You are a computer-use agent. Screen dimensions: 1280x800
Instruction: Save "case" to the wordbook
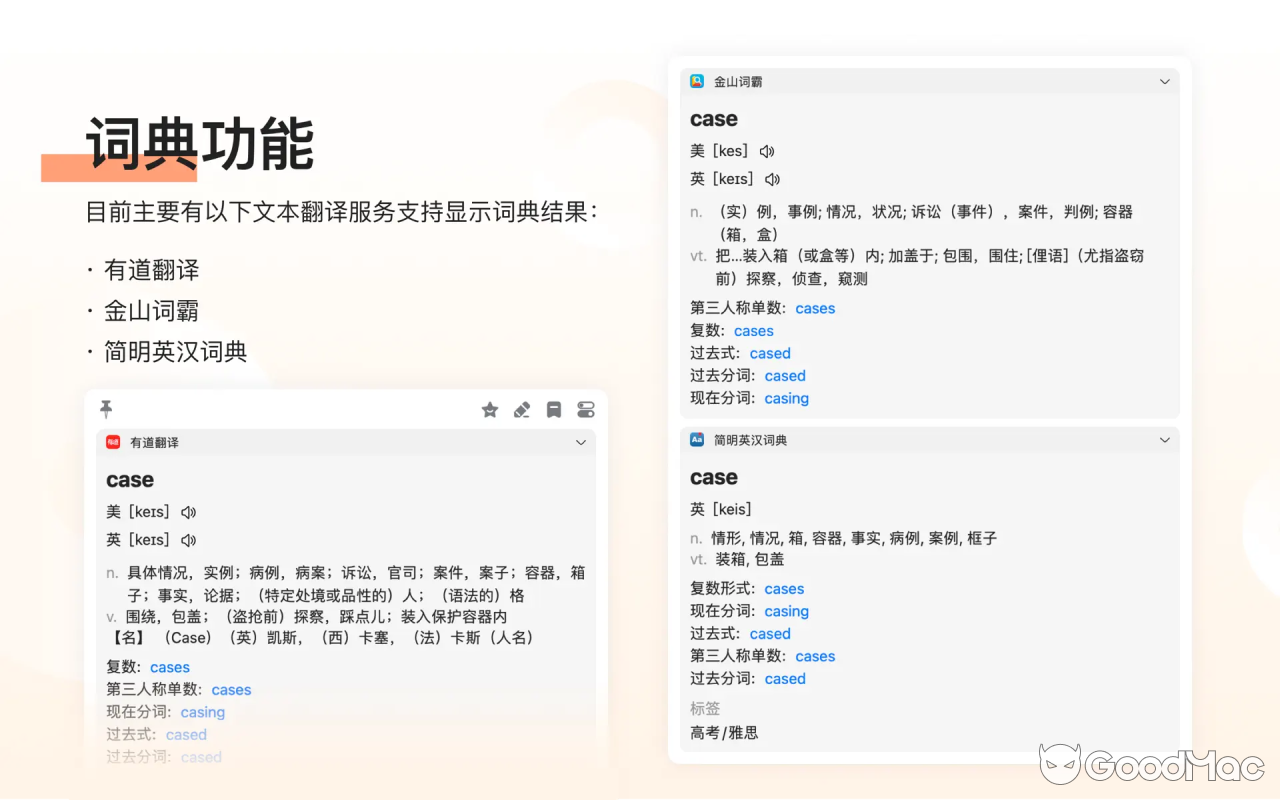[554, 409]
